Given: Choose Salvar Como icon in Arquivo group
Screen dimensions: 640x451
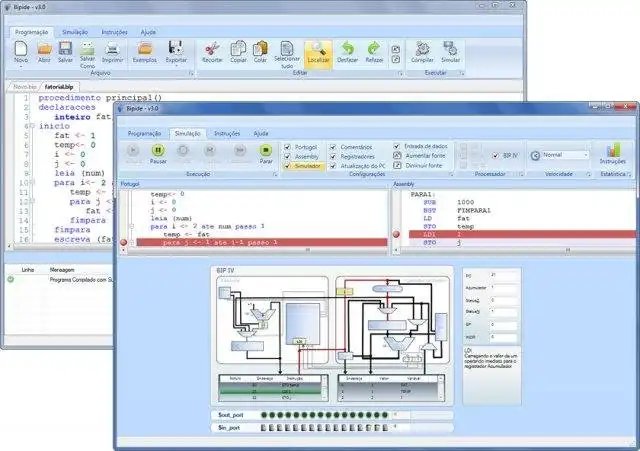Looking at the screenshot, I should pos(87,54).
